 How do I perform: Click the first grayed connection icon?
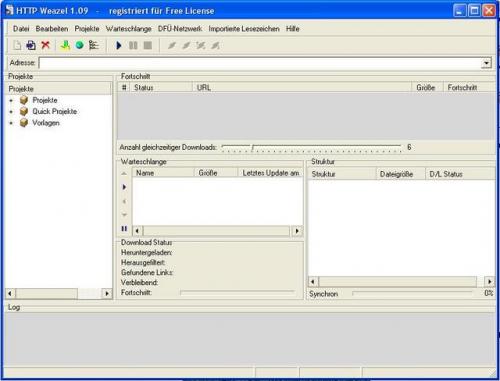coord(172,45)
